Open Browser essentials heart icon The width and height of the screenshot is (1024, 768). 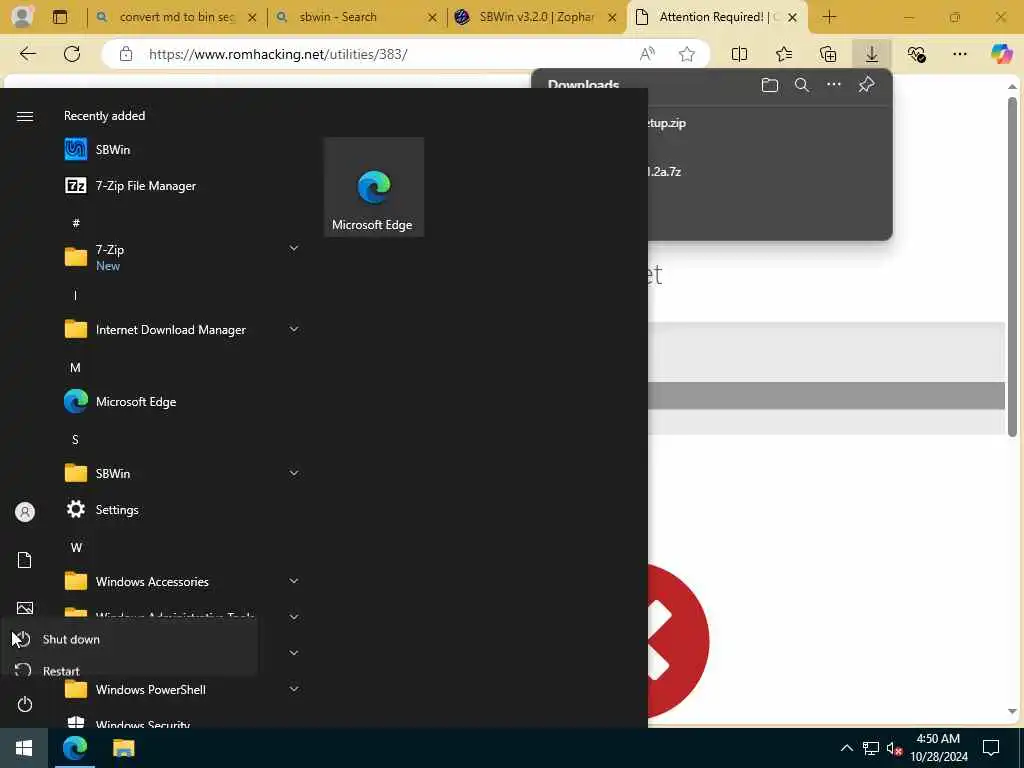tap(916, 54)
